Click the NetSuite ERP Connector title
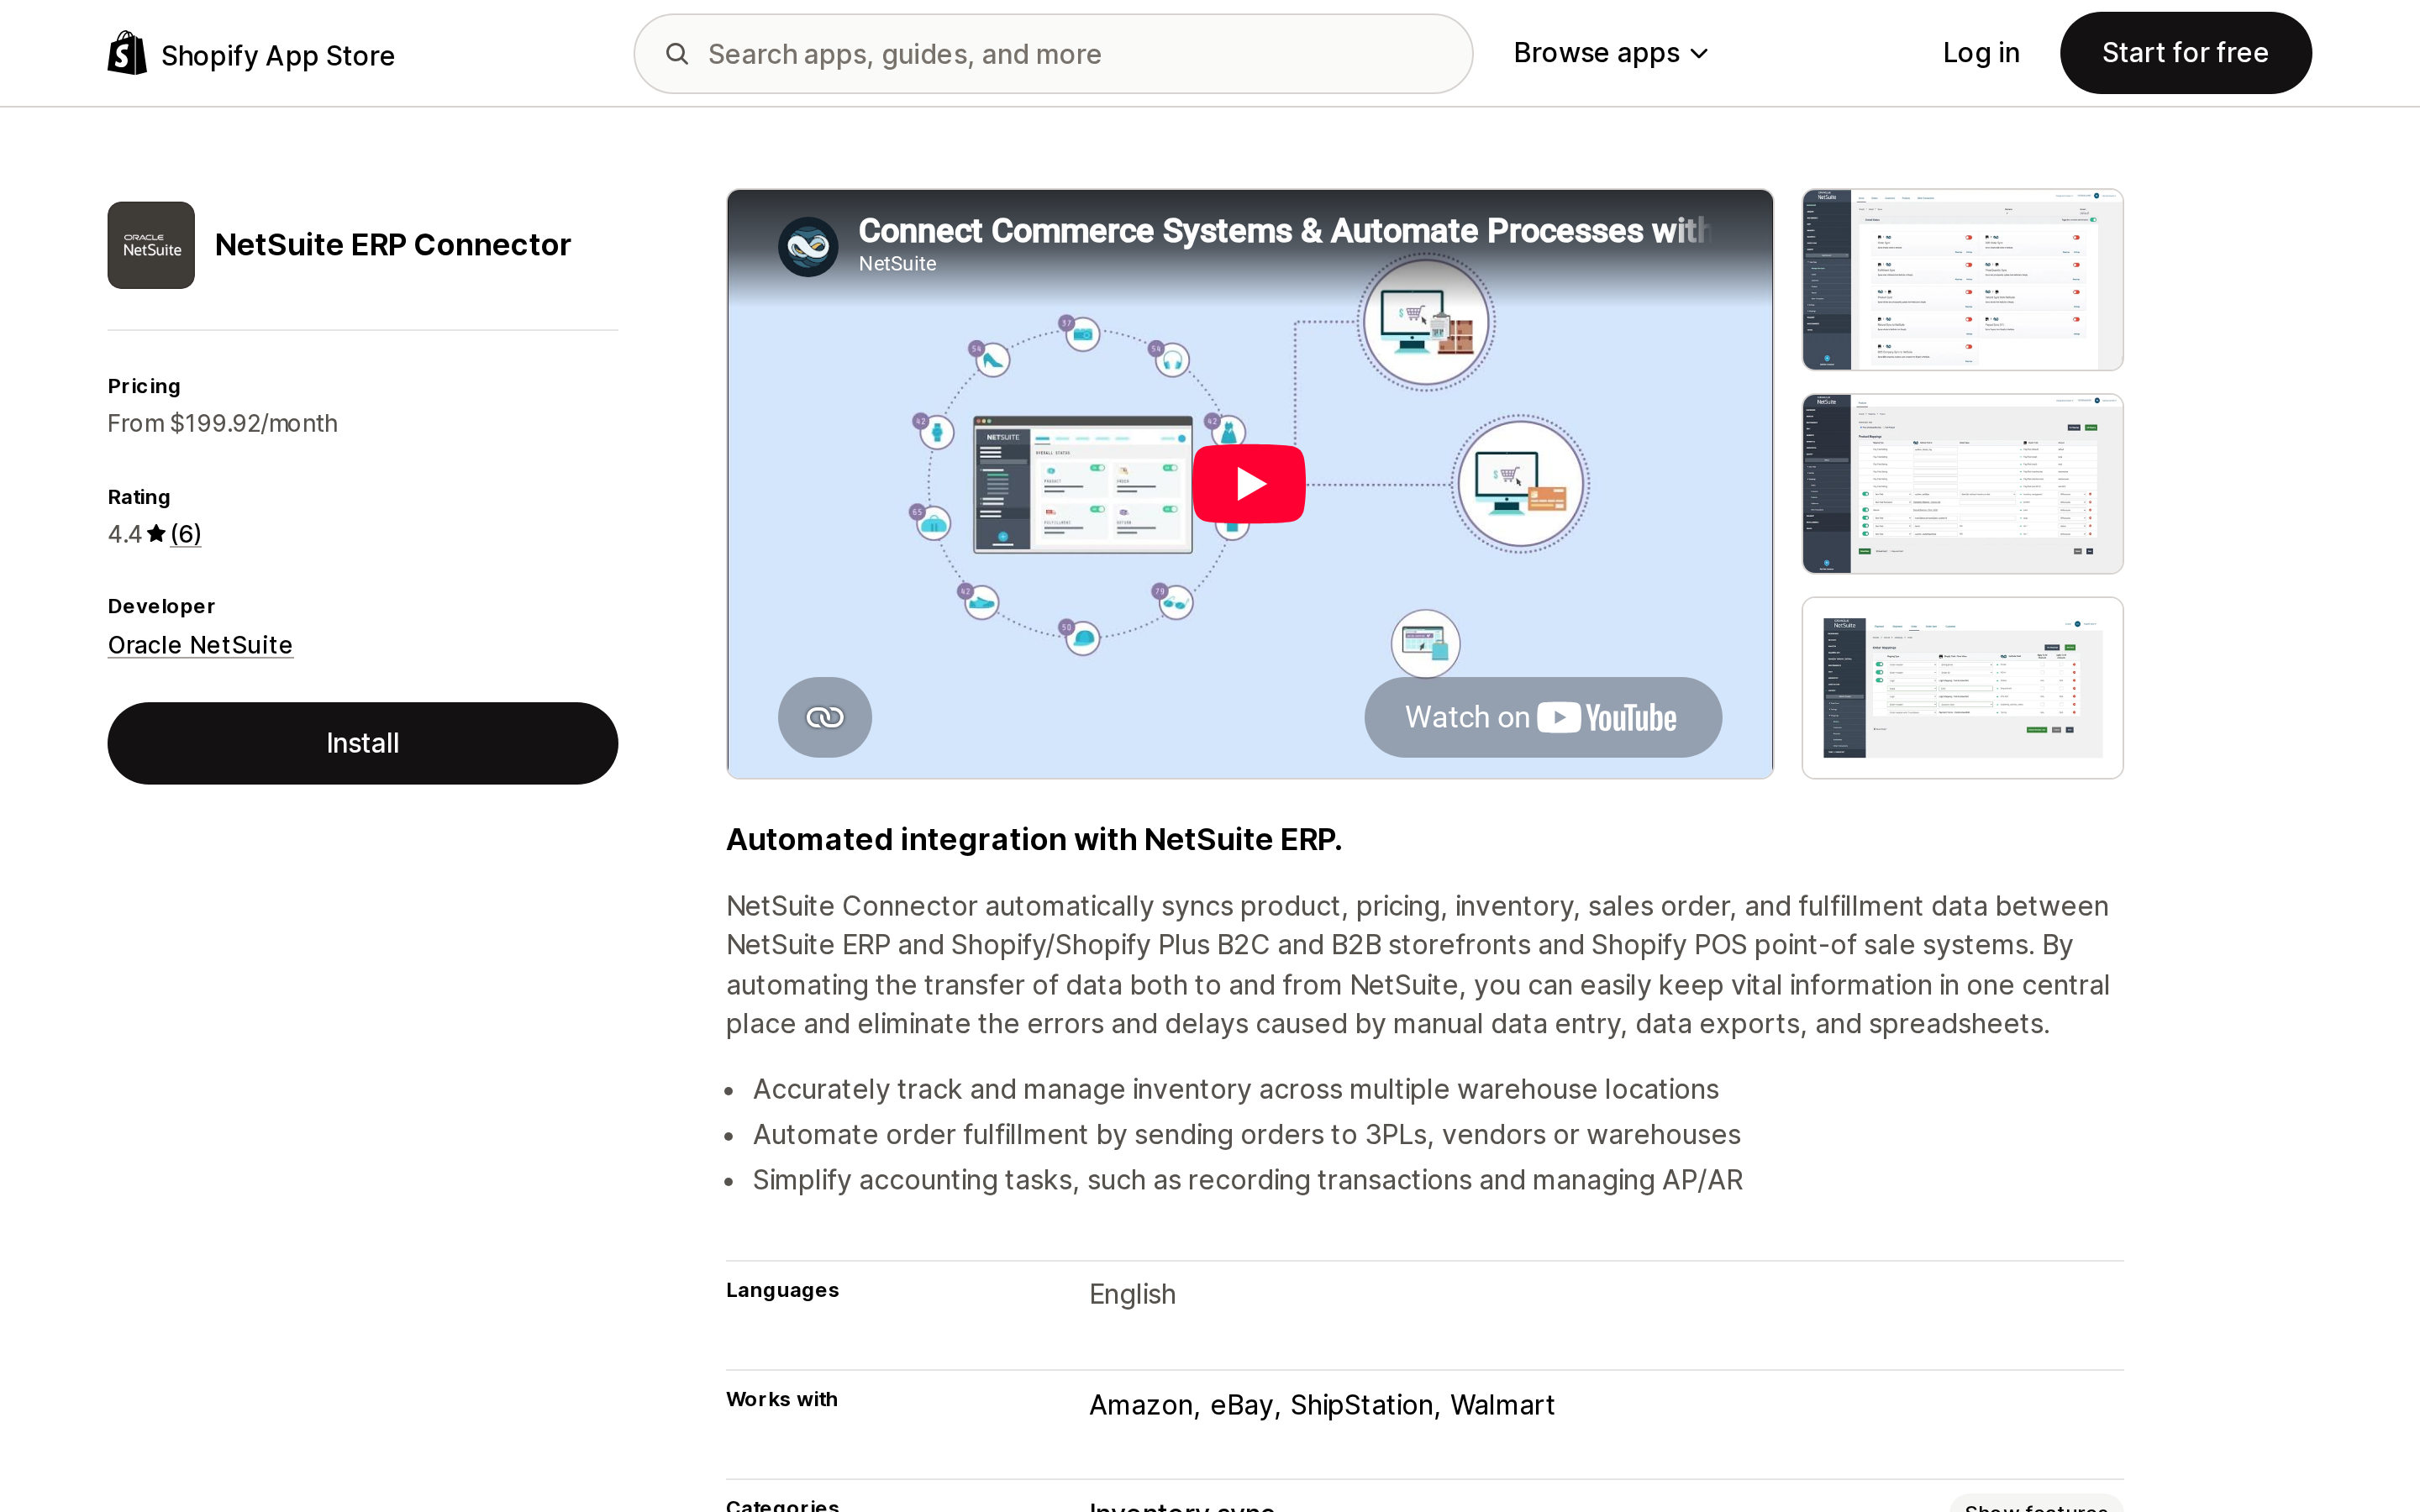2420x1512 pixels. 393,245
